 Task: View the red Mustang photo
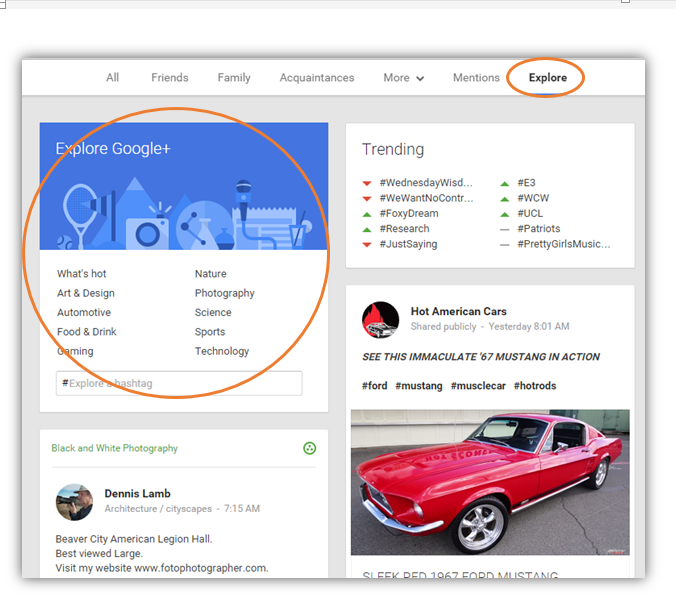(490, 482)
